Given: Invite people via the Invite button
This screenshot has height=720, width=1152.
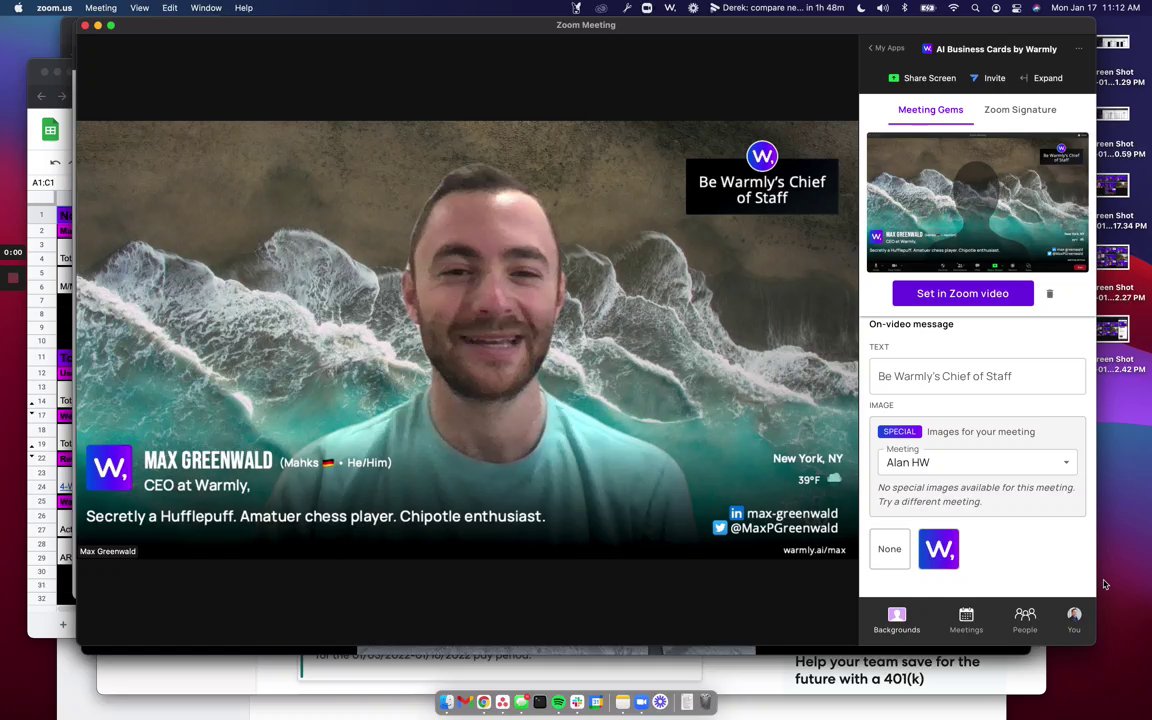Looking at the screenshot, I should pyautogui.click(x=987, y=78).
